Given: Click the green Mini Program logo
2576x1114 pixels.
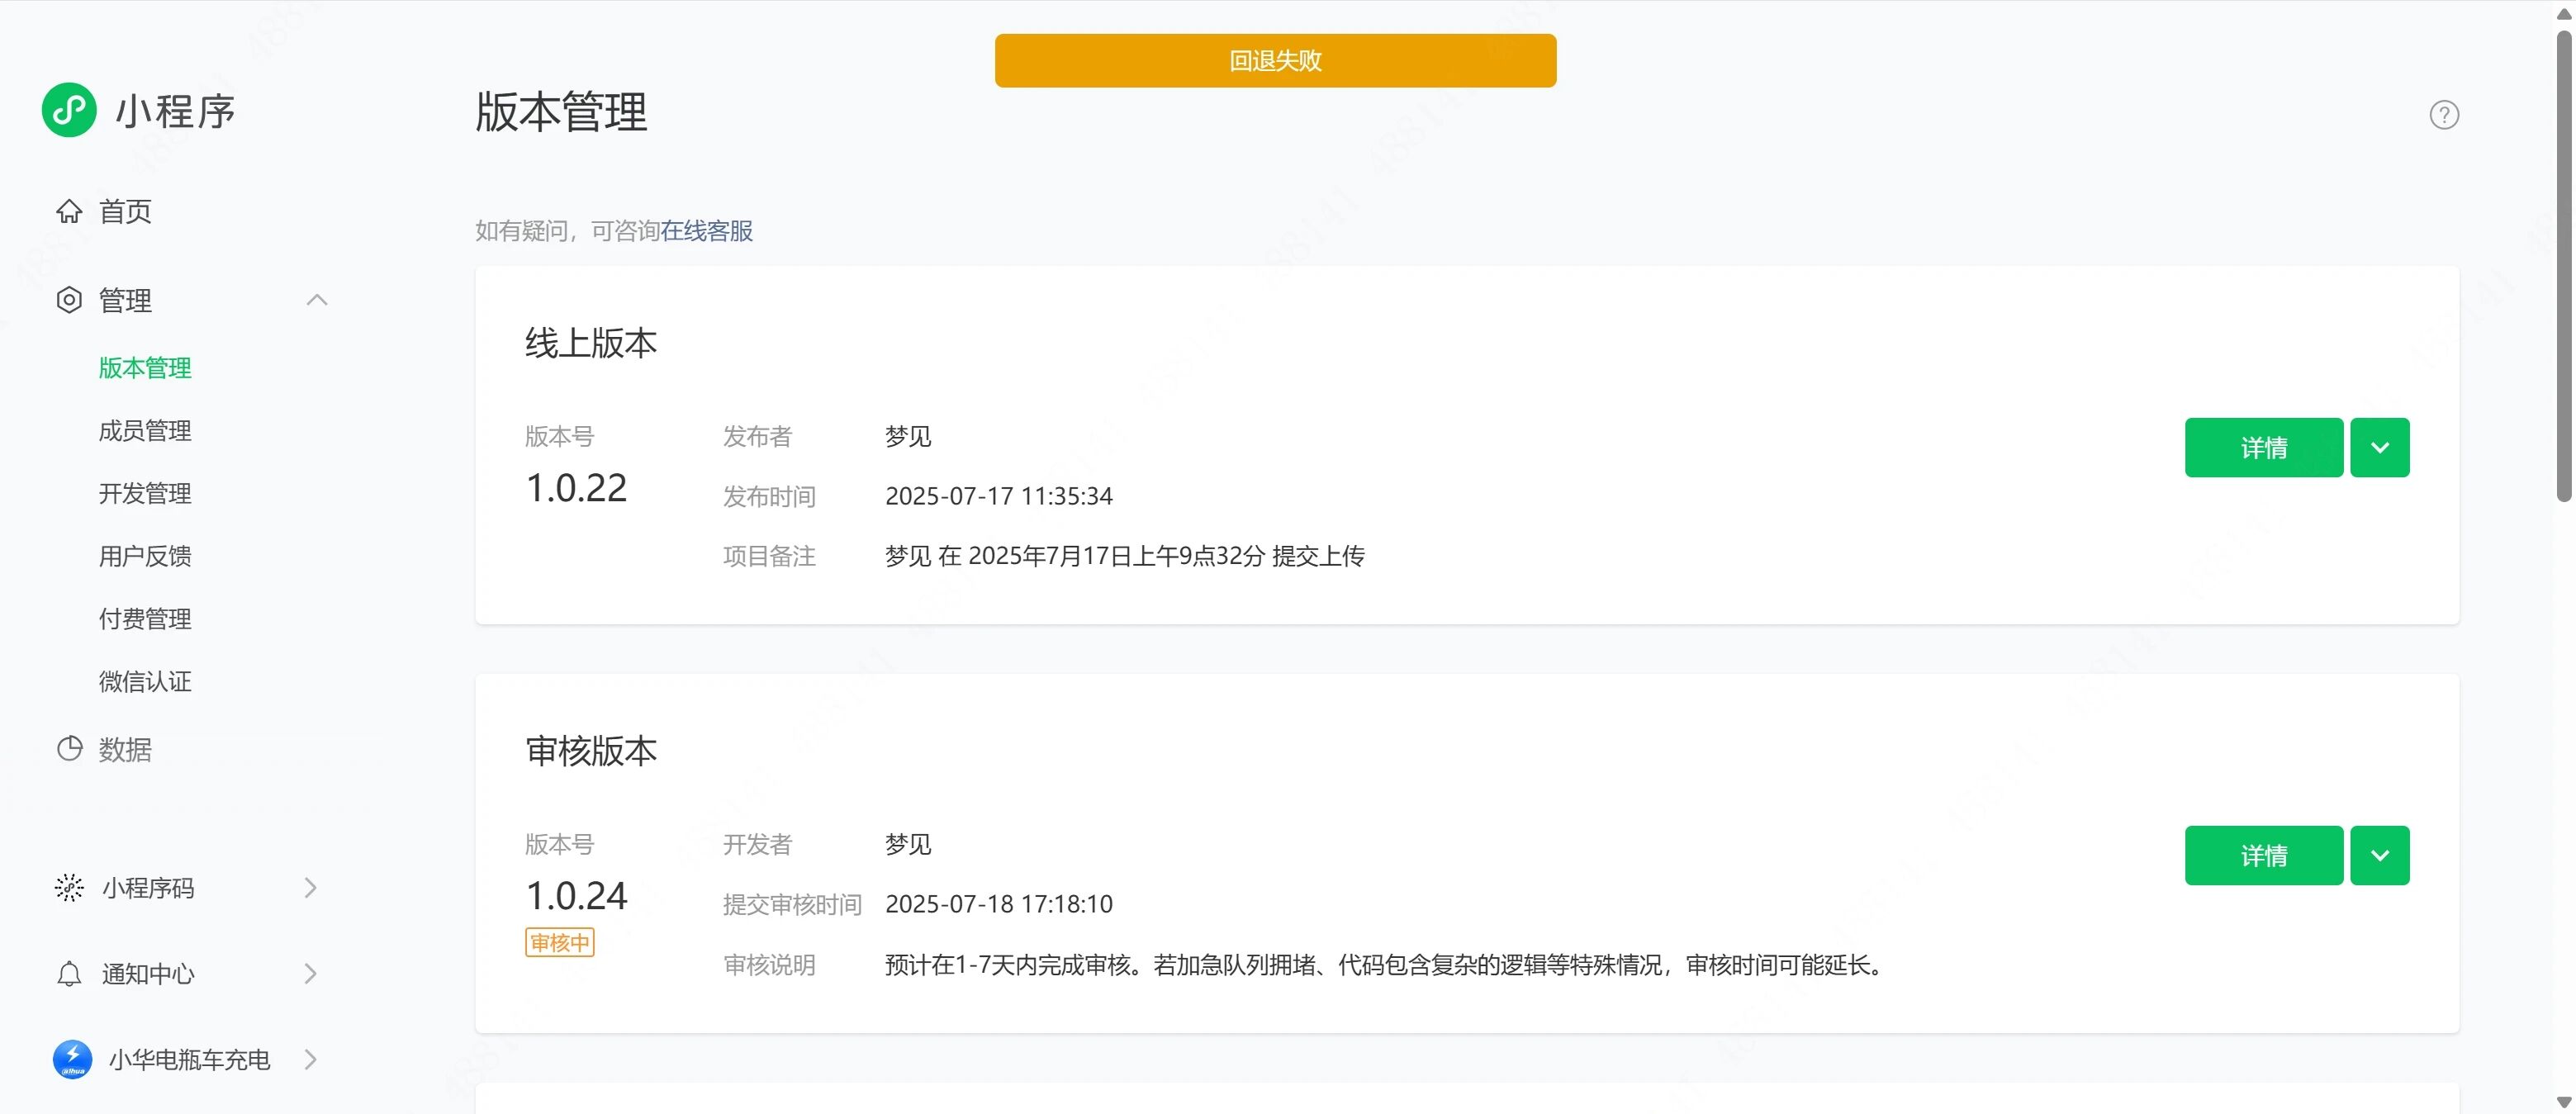Looking at the screenshot, I should pos(69,110).
